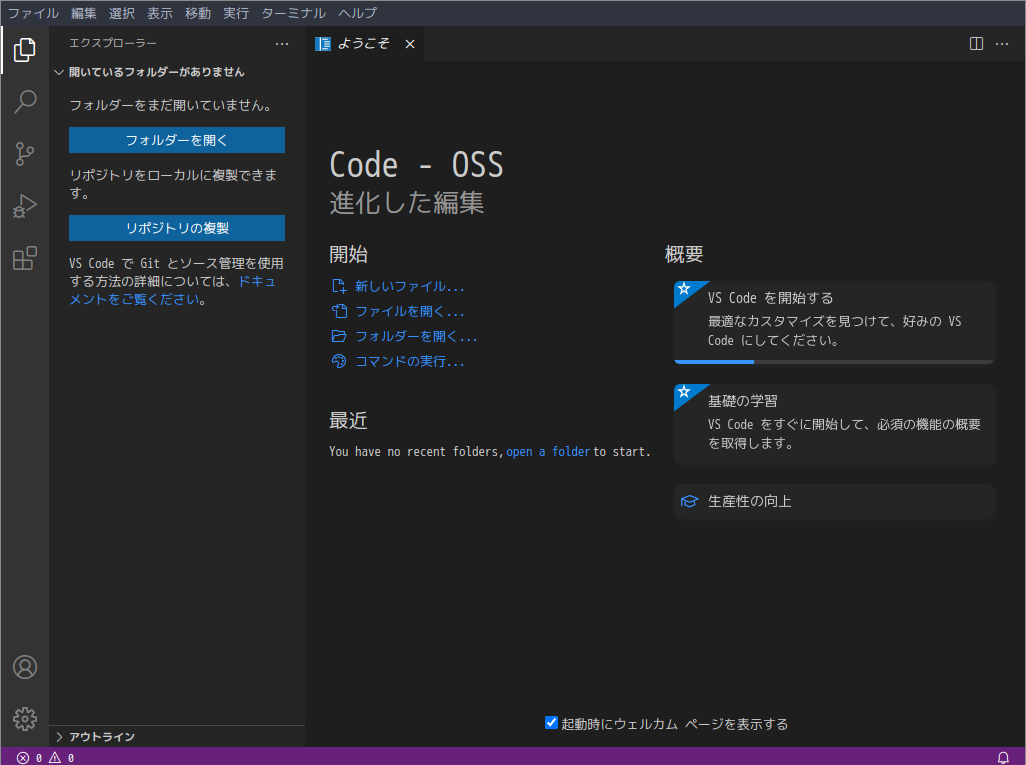Open editor more actions ellipsis
The width and height of the screenshot is (1026, 765).
click(x=1002, y=44)
